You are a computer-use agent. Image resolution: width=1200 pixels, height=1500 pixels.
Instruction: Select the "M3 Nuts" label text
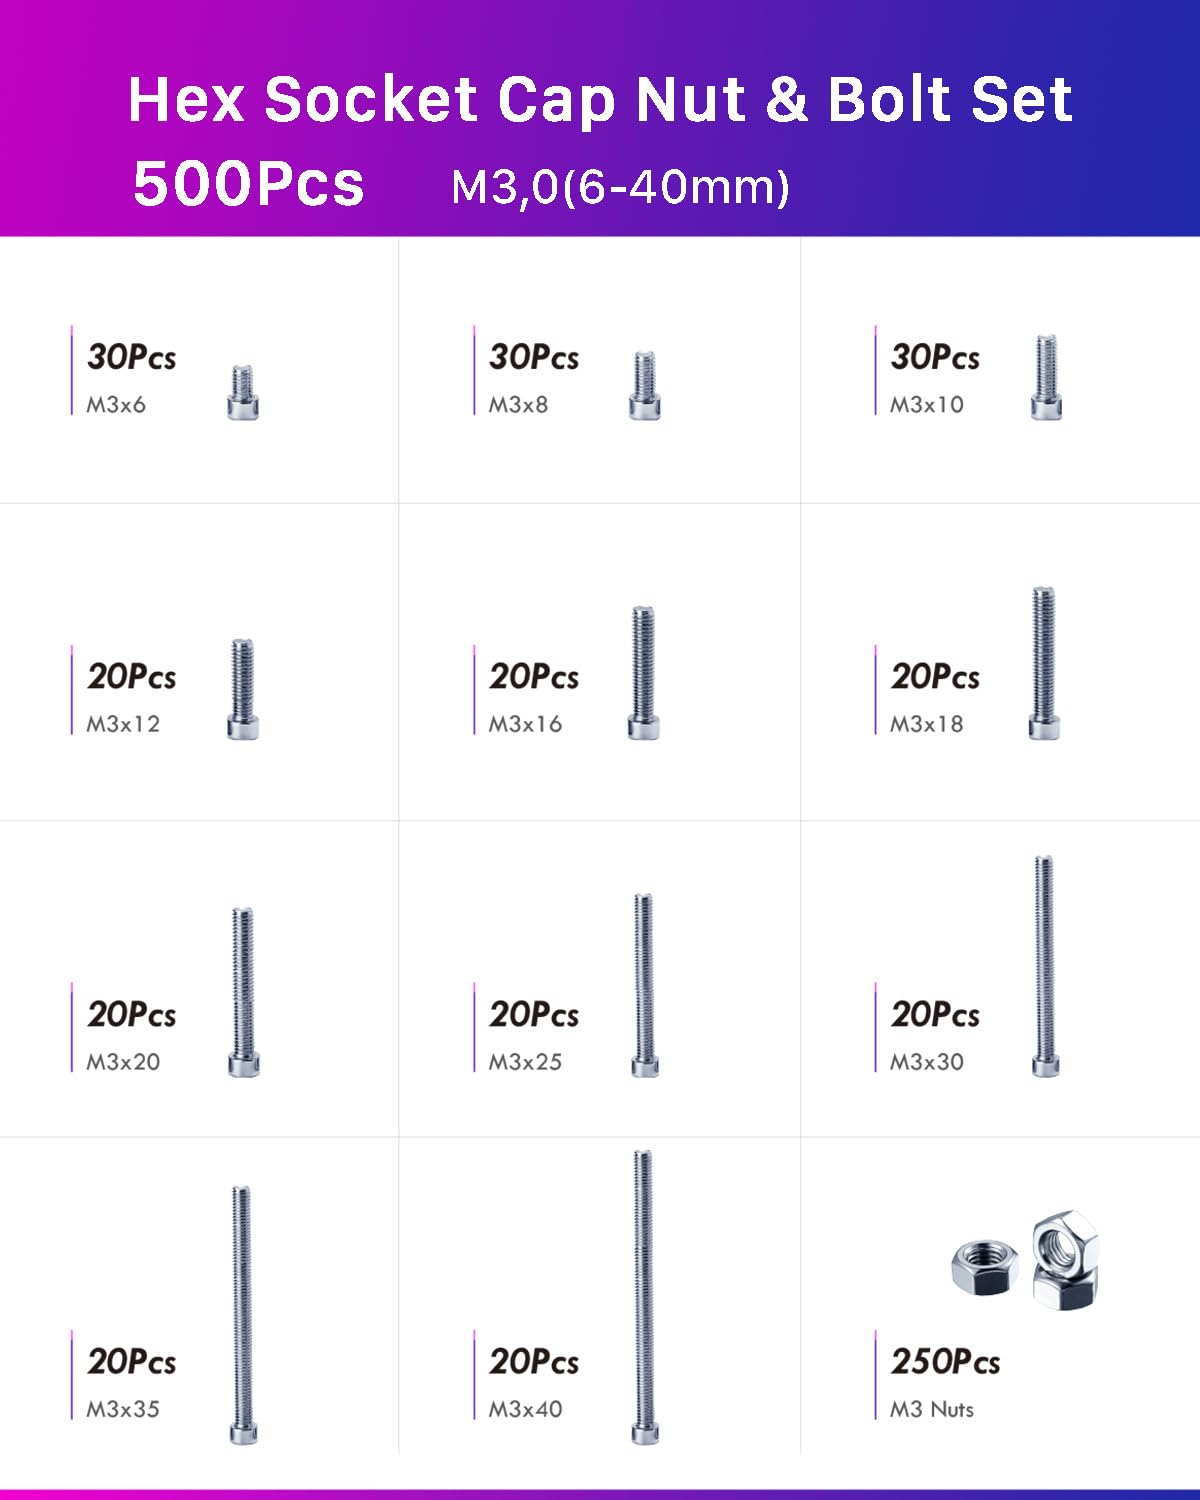(x=932, y=1409)
